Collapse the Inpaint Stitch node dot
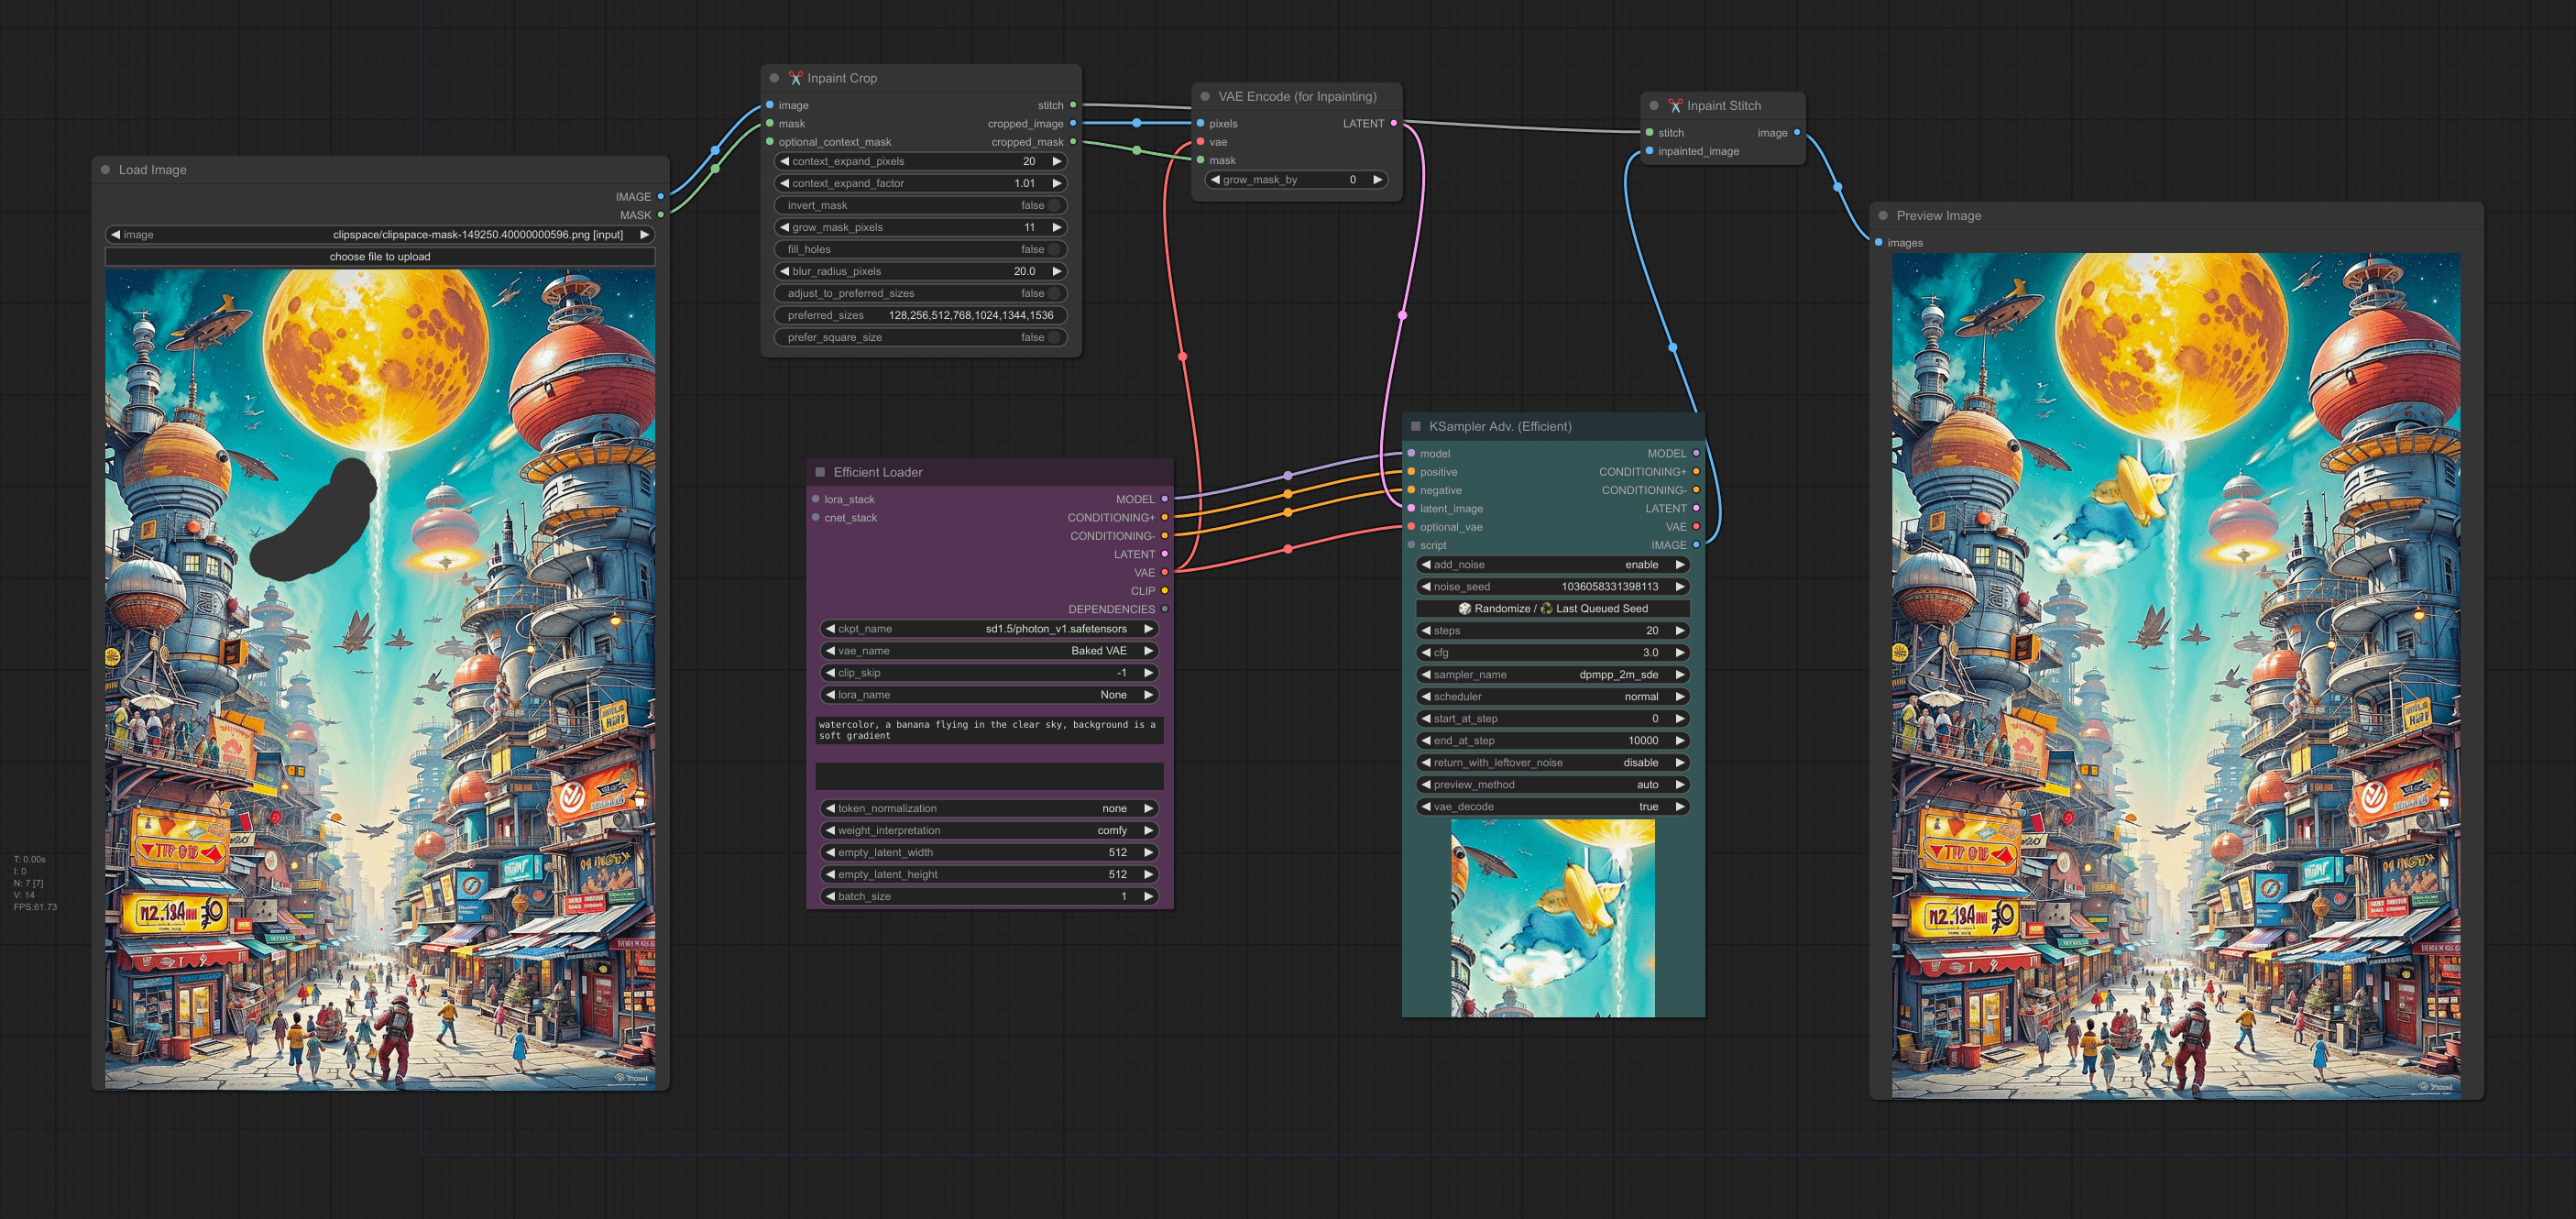This screenshot has height=1219, width=2576. (1654, 105)
